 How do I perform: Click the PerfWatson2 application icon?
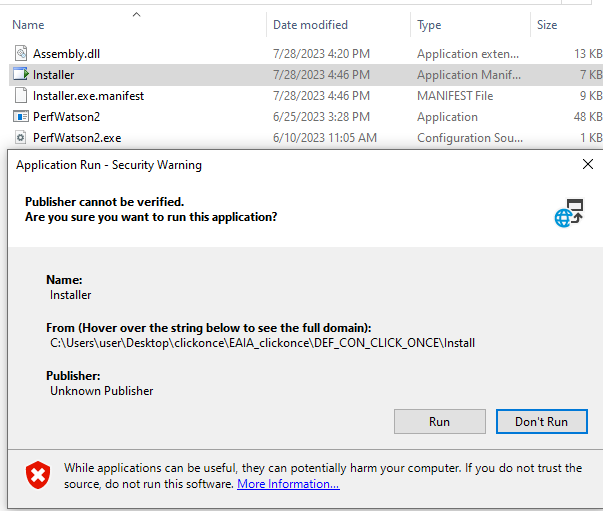(x=21, y=117)
